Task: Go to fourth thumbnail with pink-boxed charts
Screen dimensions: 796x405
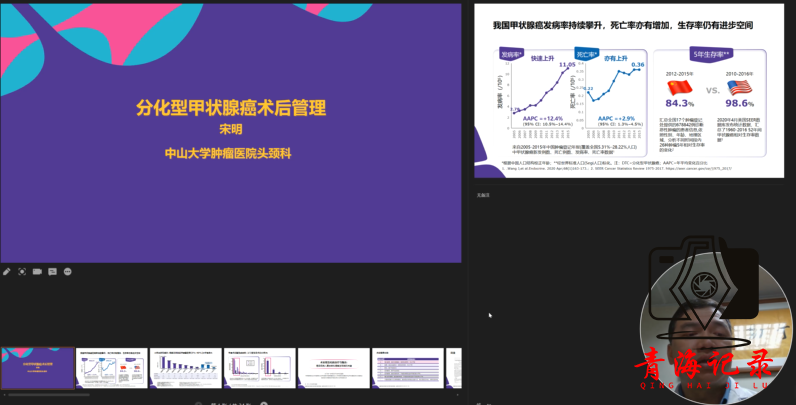Action: (x=259, y=368)
